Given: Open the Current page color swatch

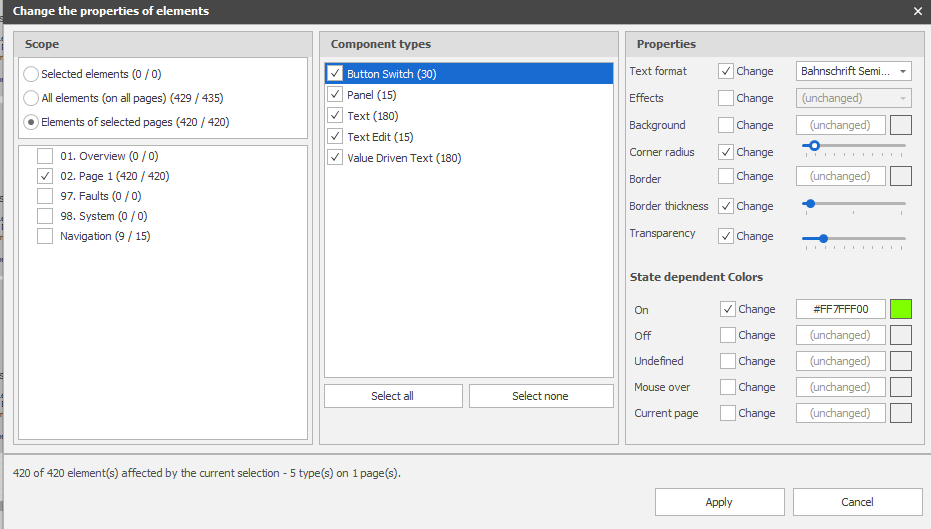Looking at the screenshot, I should tap(901, 413).
